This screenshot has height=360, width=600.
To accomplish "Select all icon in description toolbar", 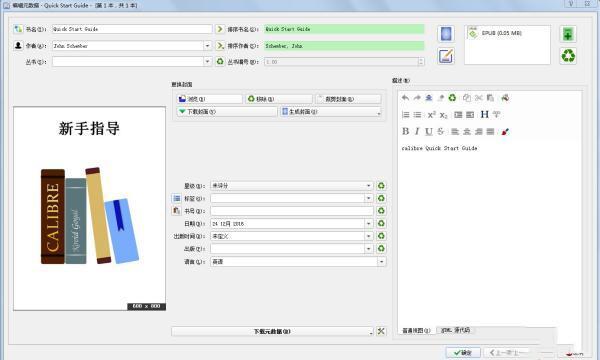I will 429,98.
